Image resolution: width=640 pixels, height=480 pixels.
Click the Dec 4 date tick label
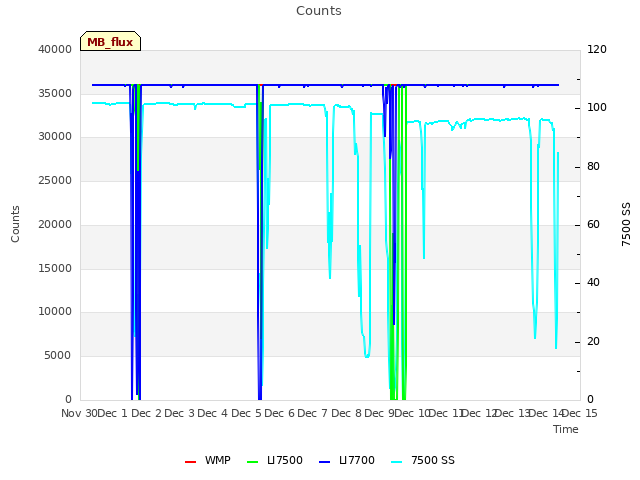(x=213, y=413)
